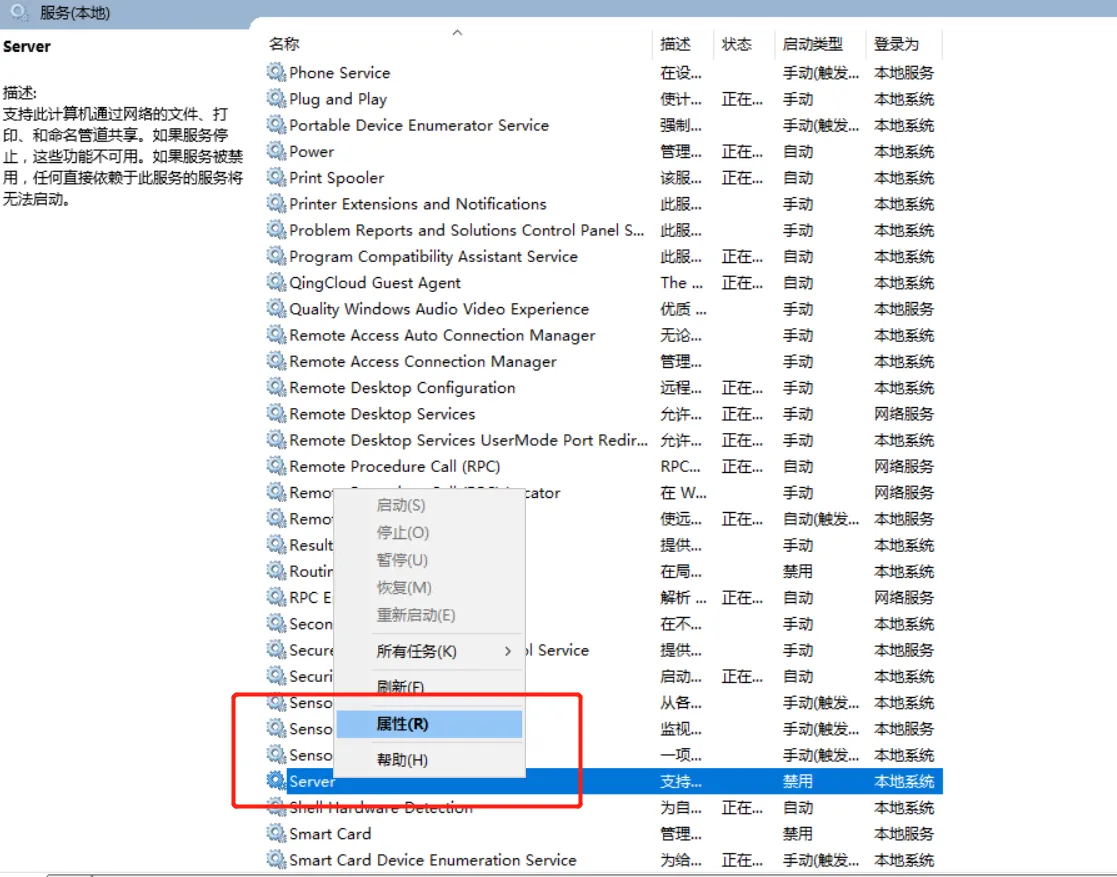Select the Plug and Play service row
The height and width of the screenshot is (877, 1117).
(338, 99)
